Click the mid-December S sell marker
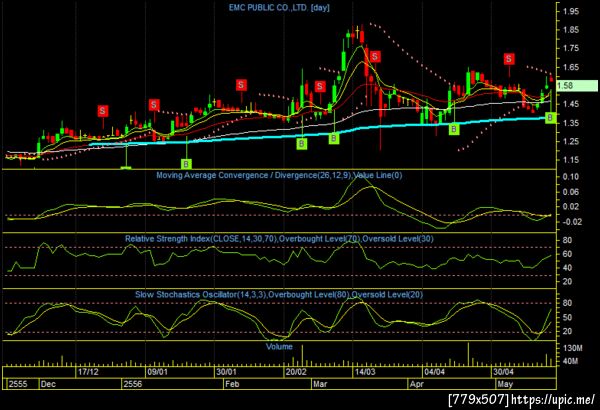The image size is (600, 410). pyautogui.click(x=102, y=111)
